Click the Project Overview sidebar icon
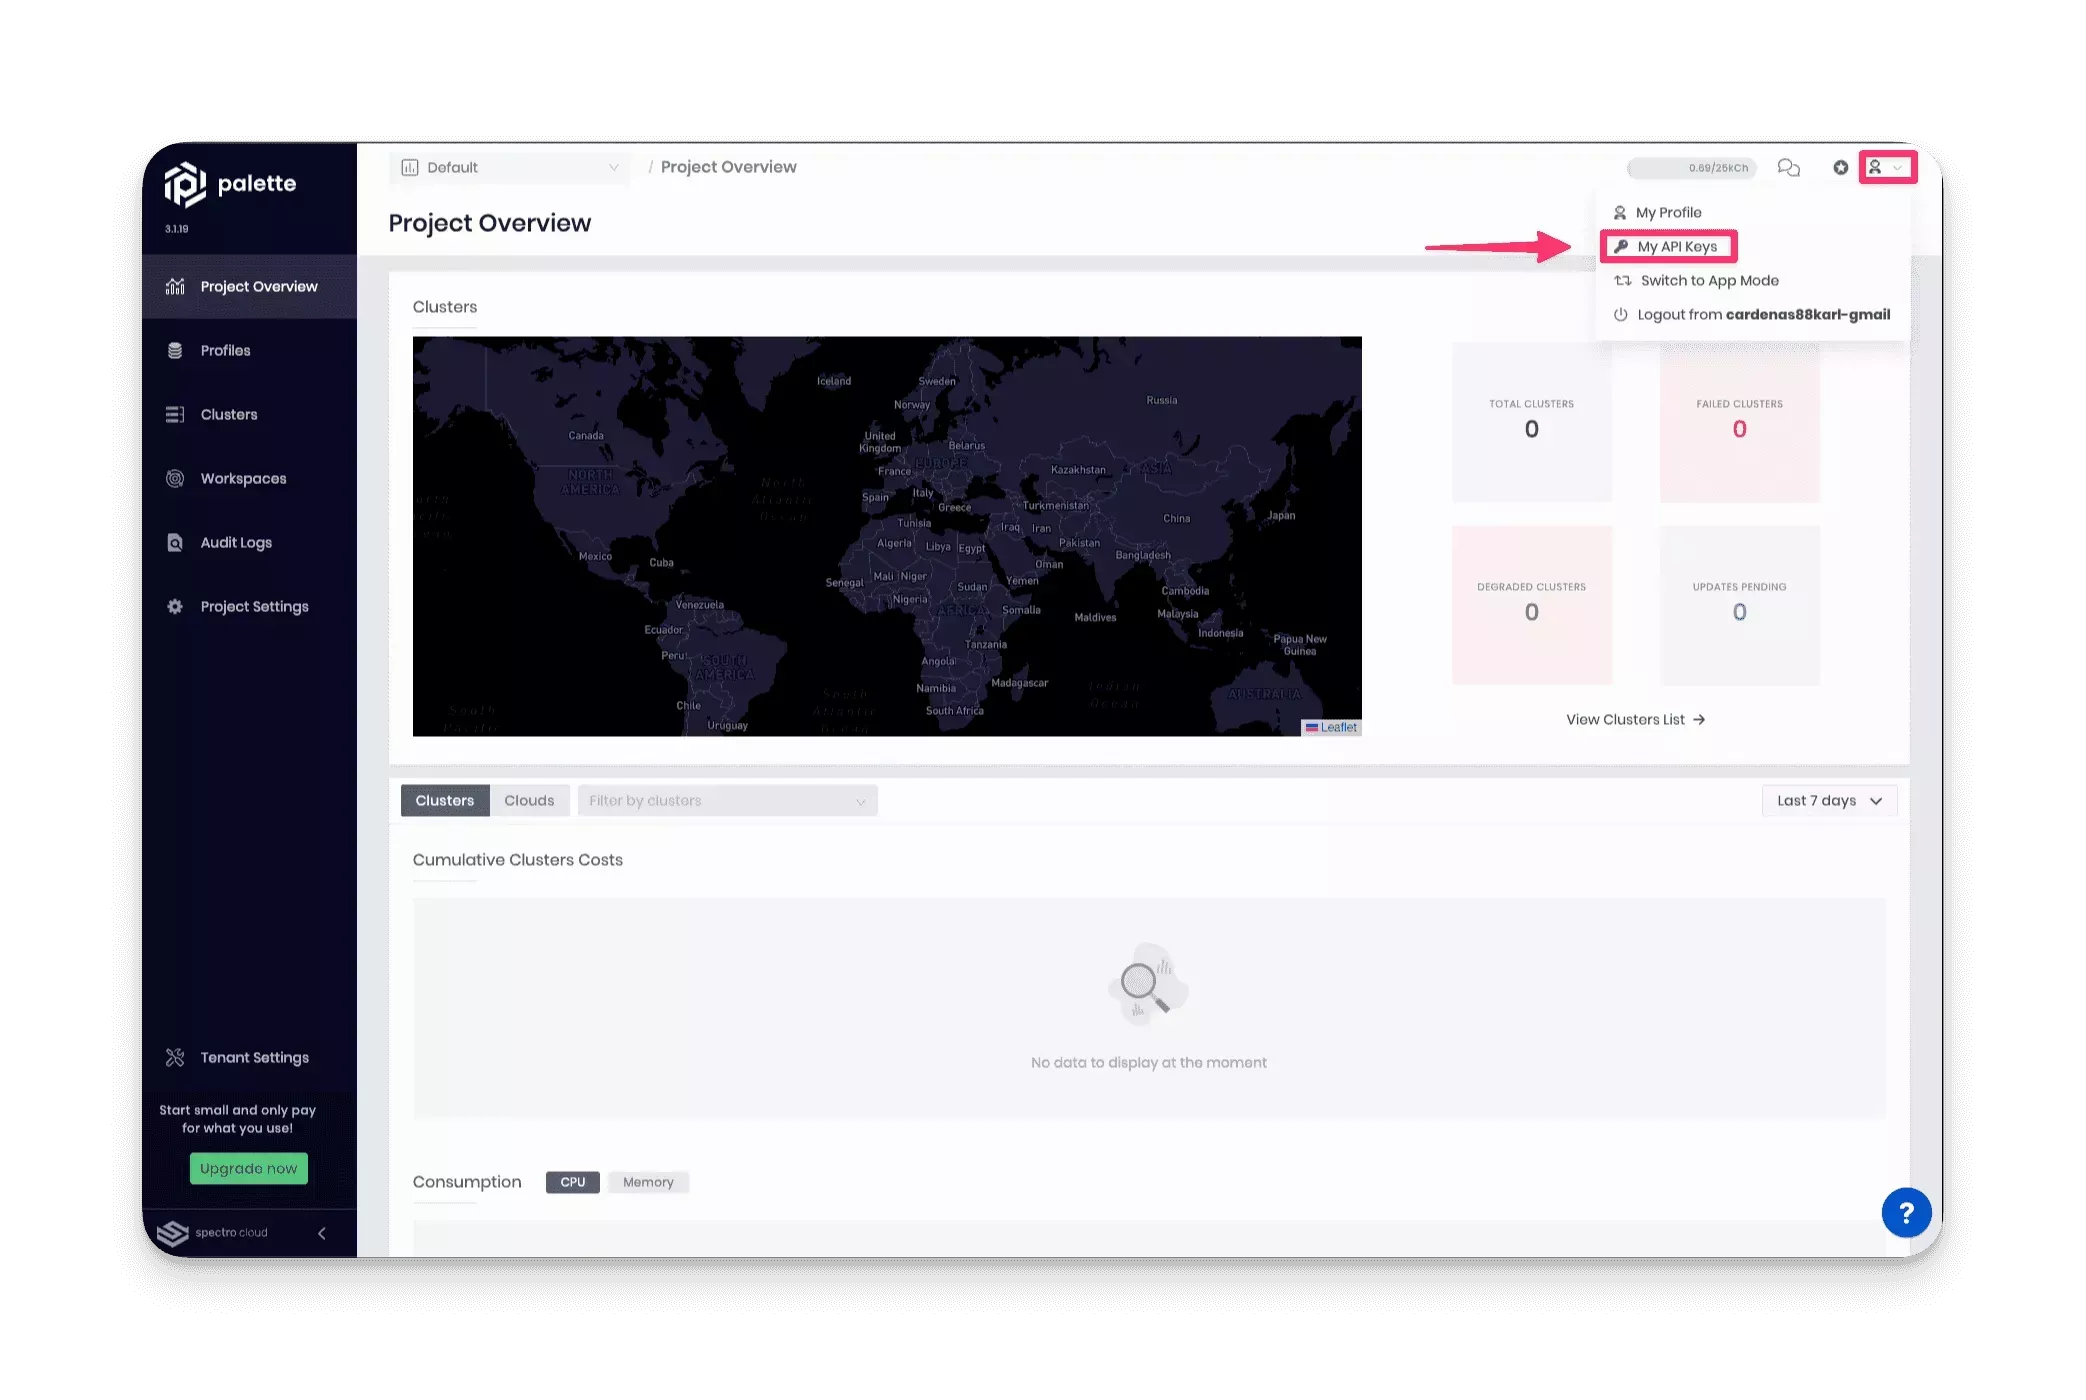 (x=175, y=286)
